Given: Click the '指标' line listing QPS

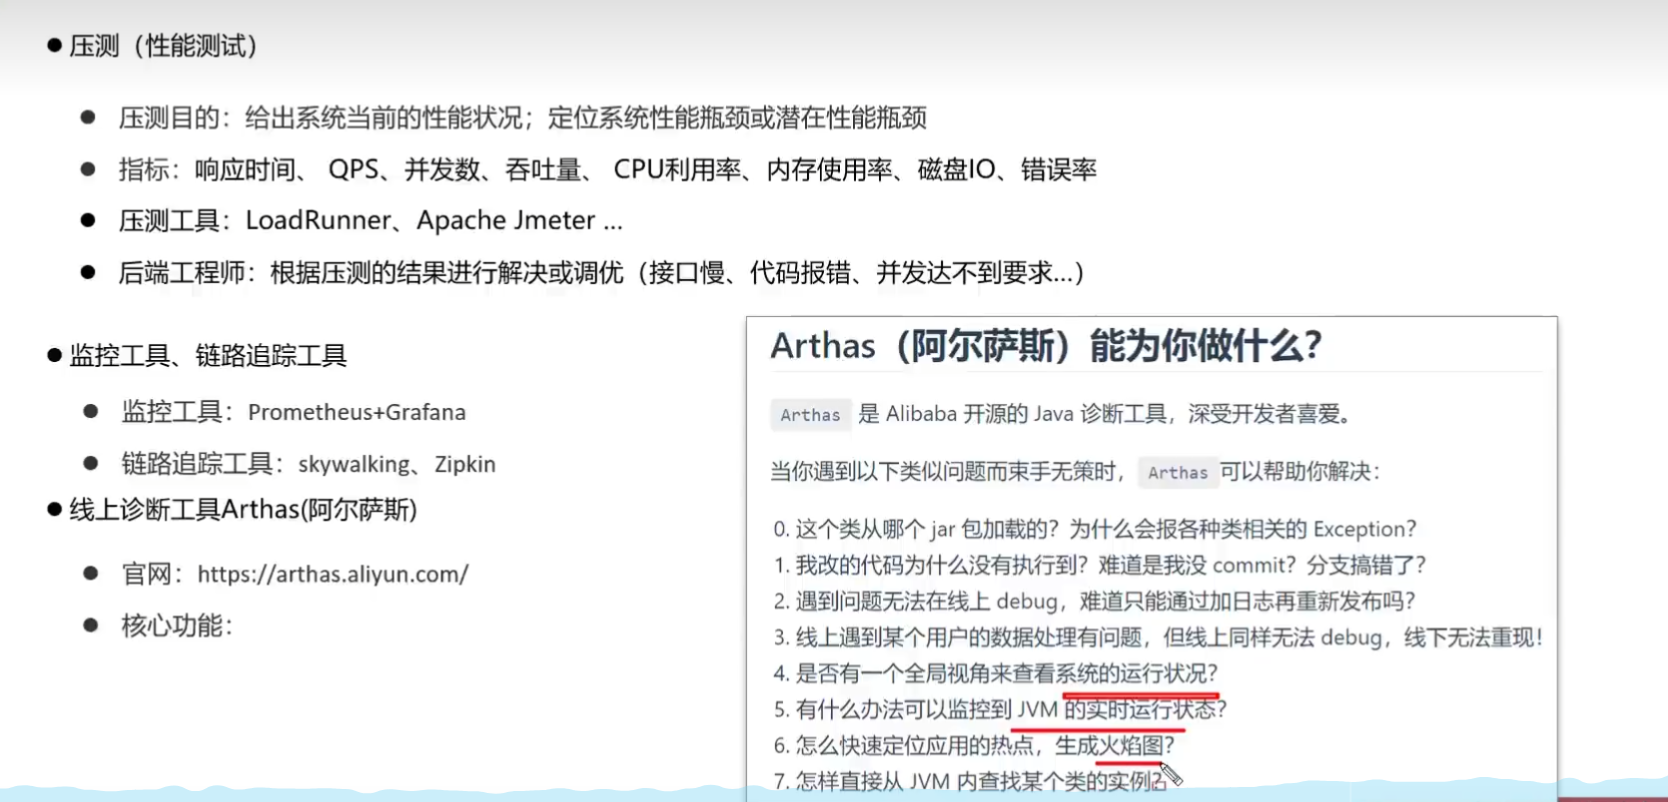Looking at the screenshot, I should coord(607,170).
